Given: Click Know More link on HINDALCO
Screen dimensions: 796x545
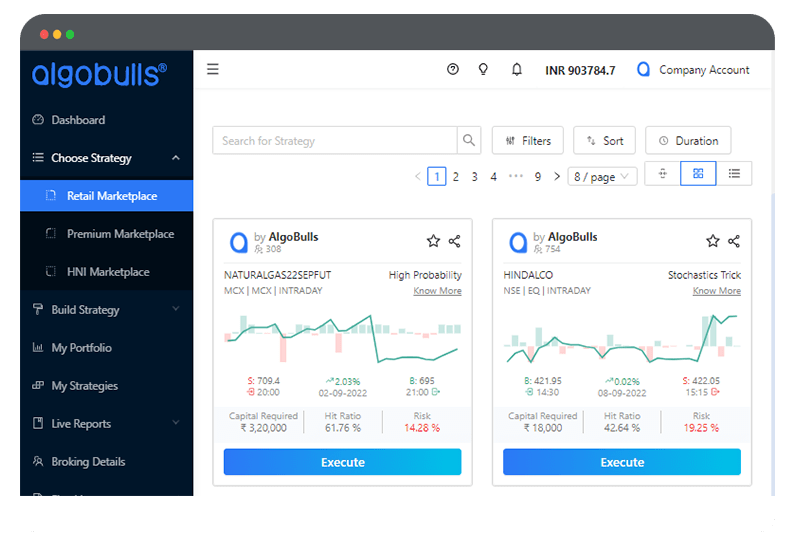Looking at the screenshot, I should coord(716,291).
